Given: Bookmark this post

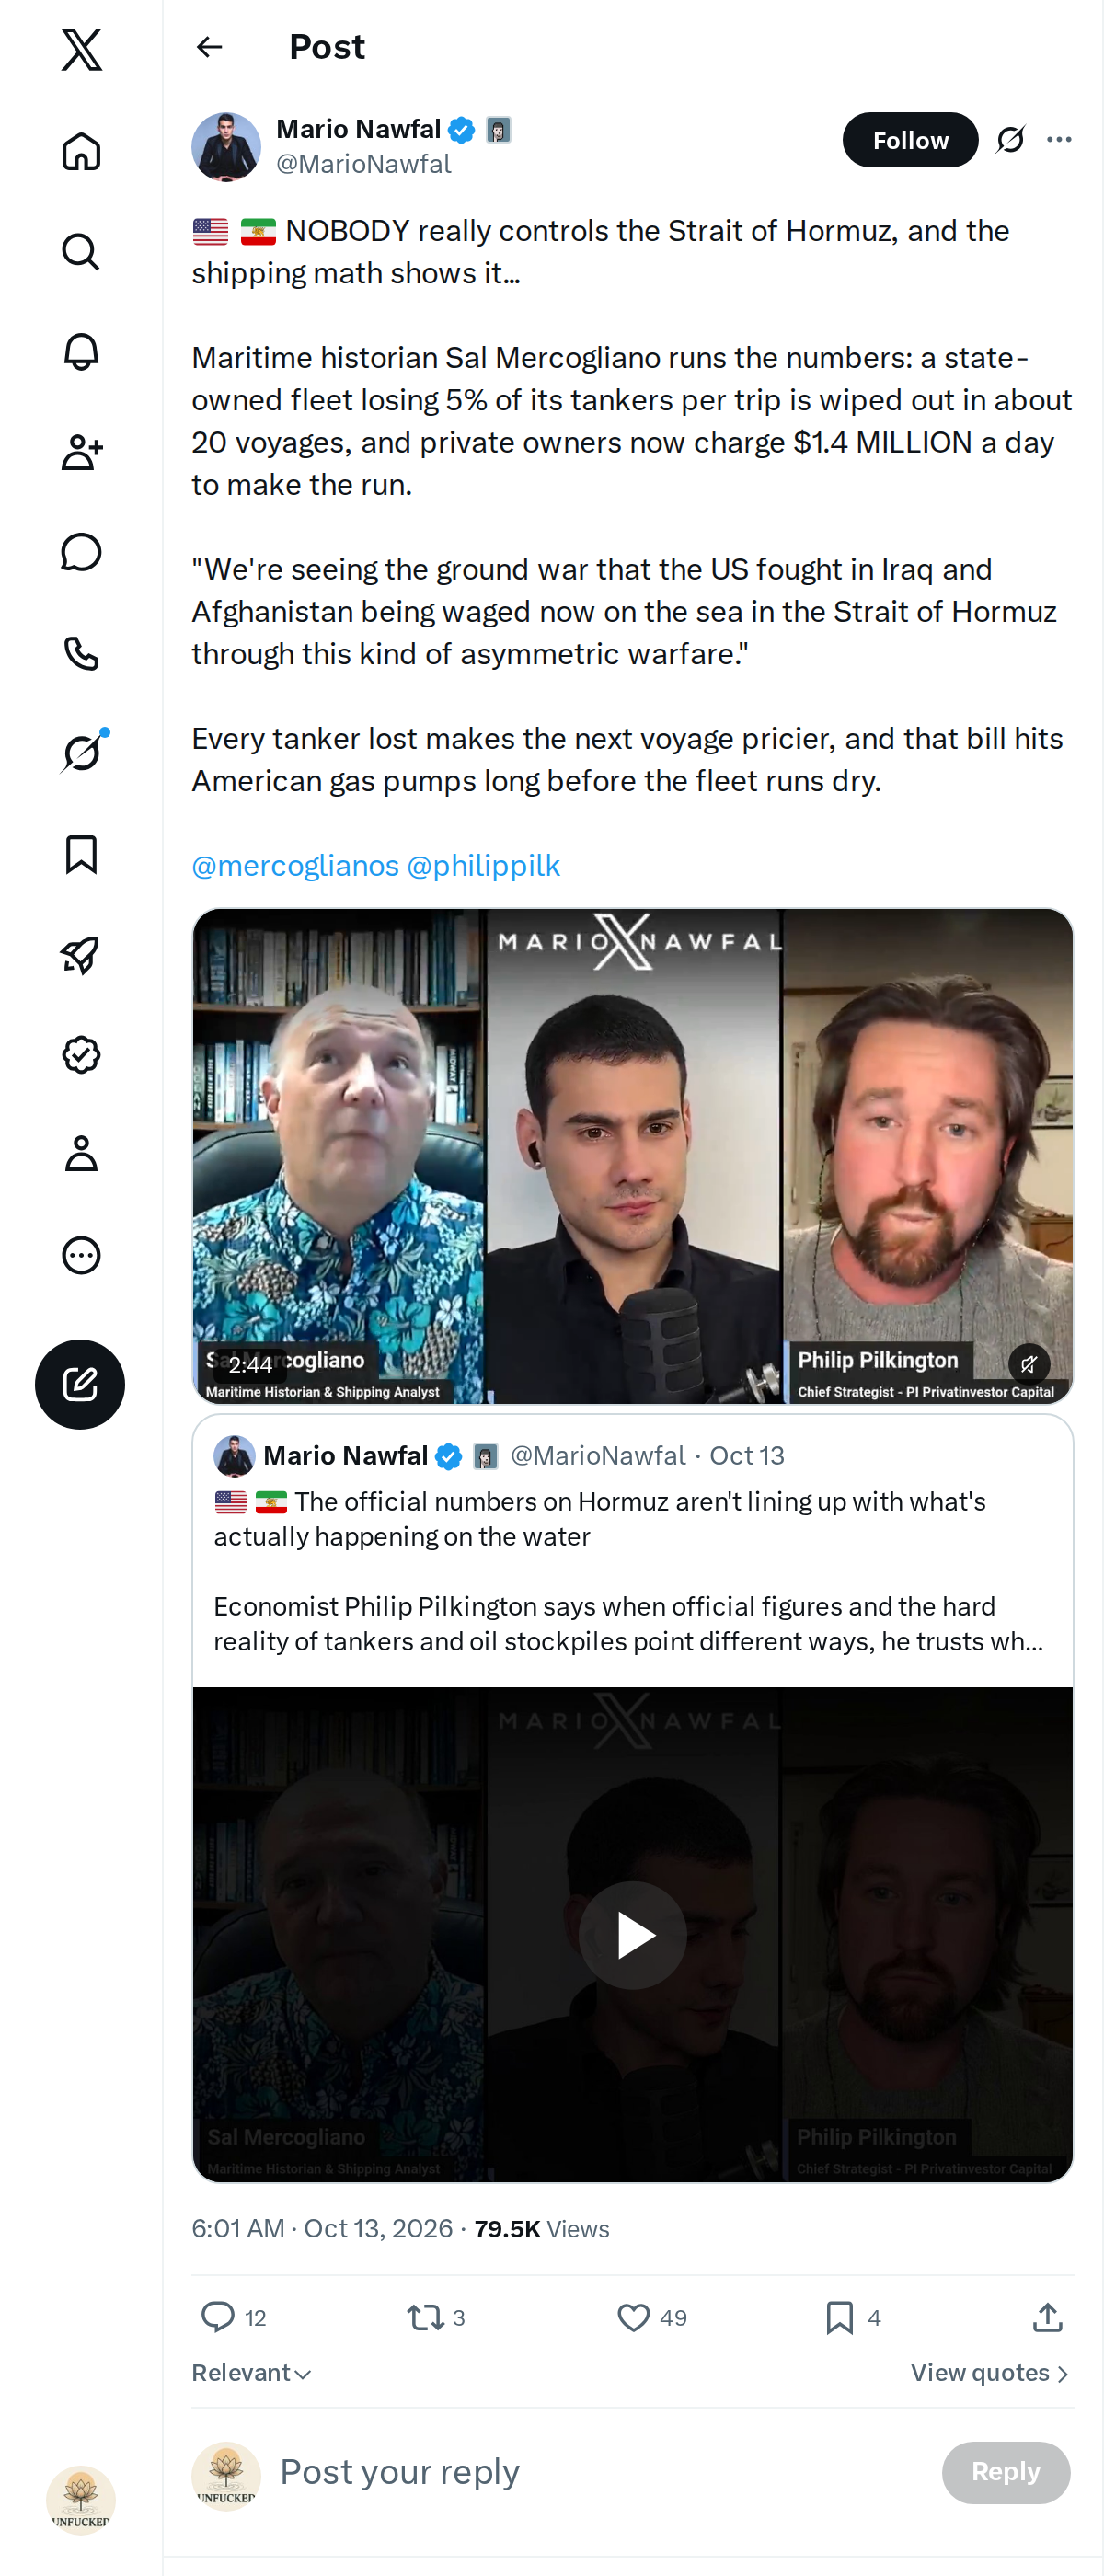Looking at the screenshot, I should click(839, 2317).
